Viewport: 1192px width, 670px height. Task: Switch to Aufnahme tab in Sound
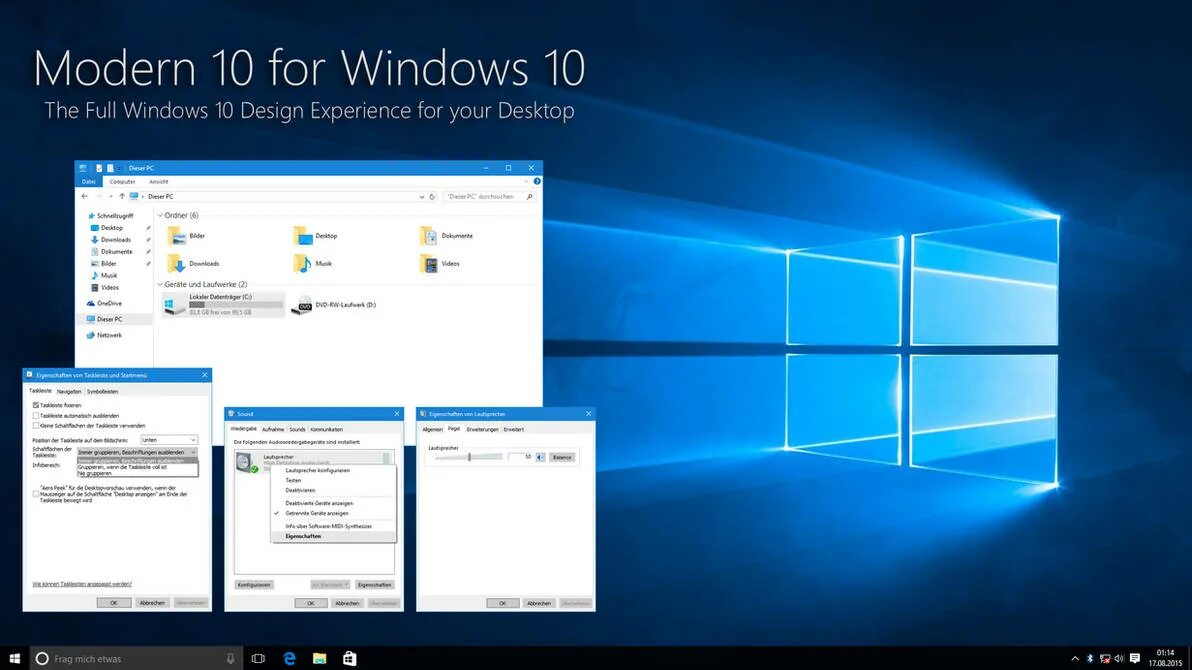[273, 430]
